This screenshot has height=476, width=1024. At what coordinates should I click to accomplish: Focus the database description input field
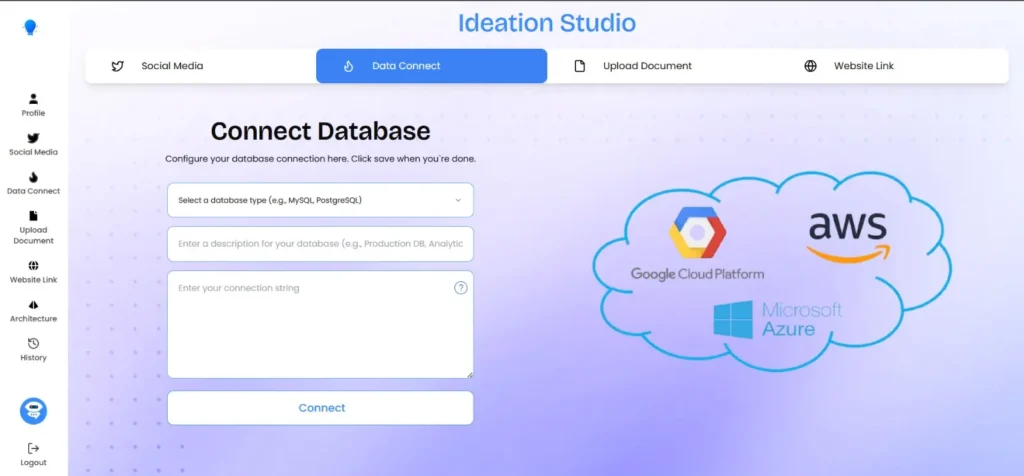(319, 244)
